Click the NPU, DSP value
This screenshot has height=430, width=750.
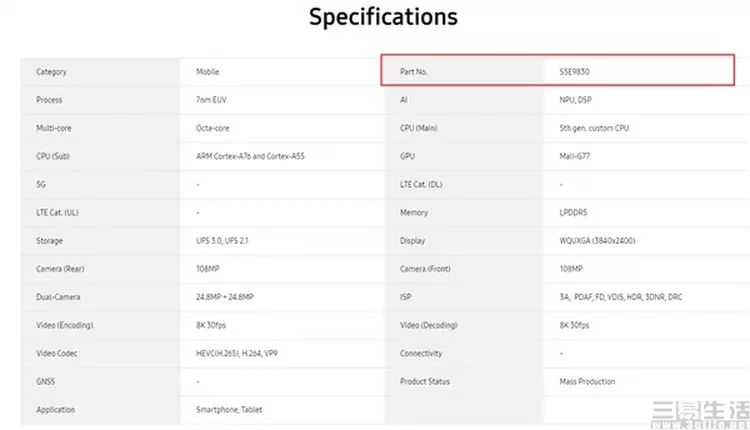575,100
